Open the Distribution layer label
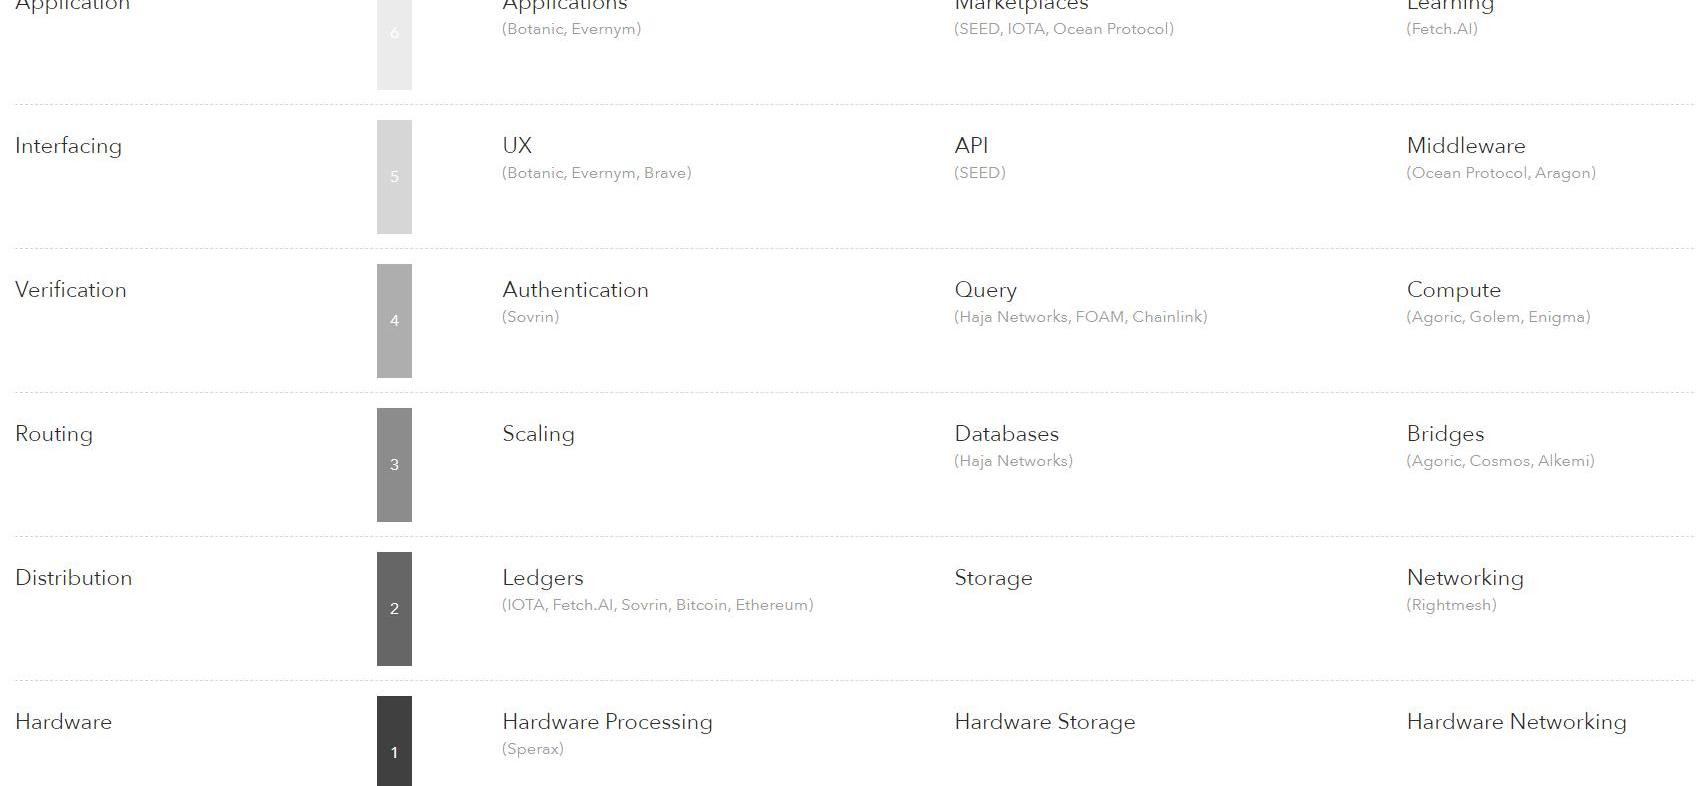1696x786 pixels. (73, 578)
